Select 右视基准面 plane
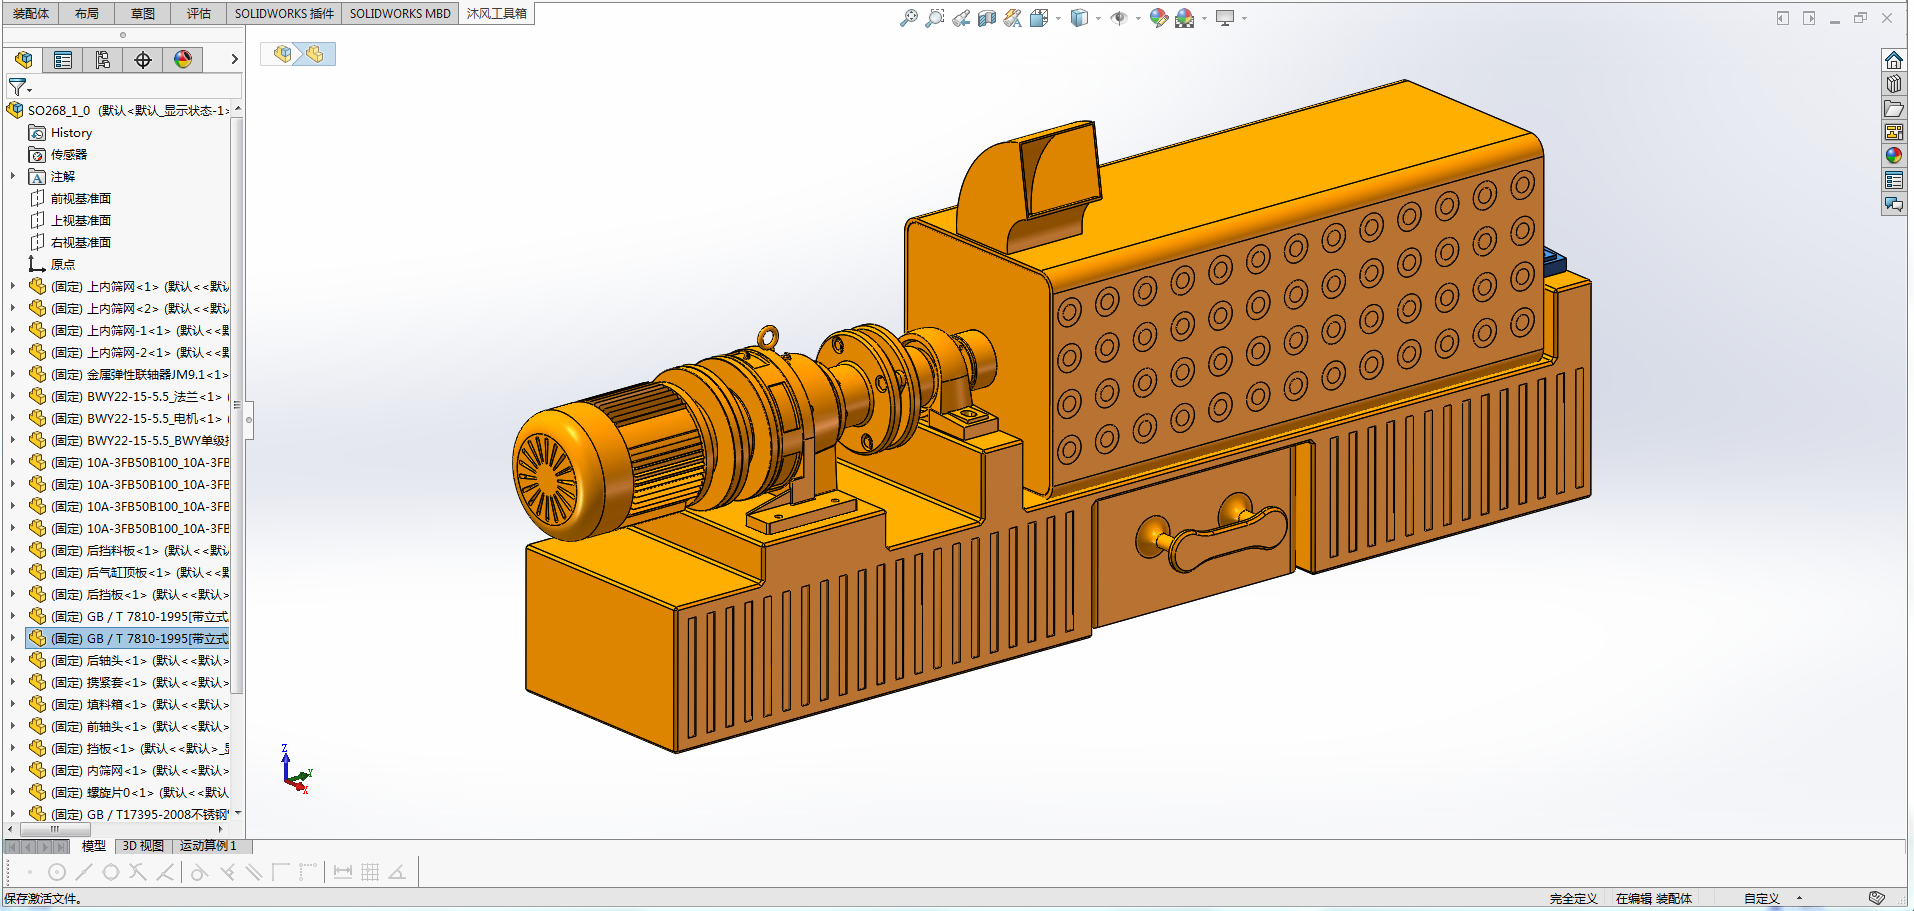The width and height of the screenshot is (1914, 911). pyautogui.click(x=70, y=242)
